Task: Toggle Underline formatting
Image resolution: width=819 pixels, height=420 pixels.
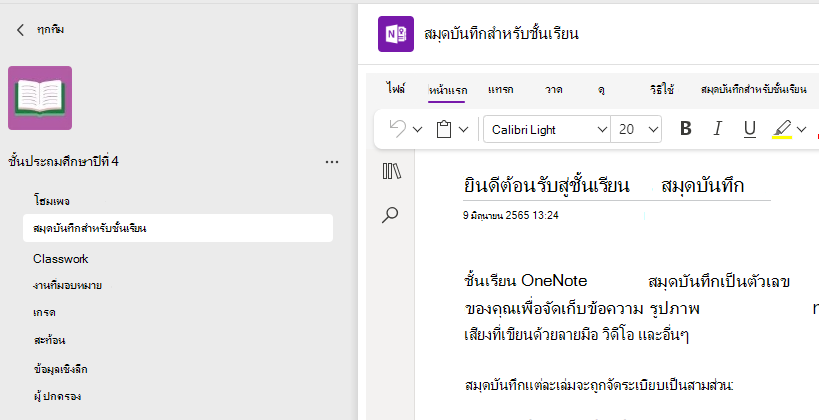Action: [x=750, y=129]
